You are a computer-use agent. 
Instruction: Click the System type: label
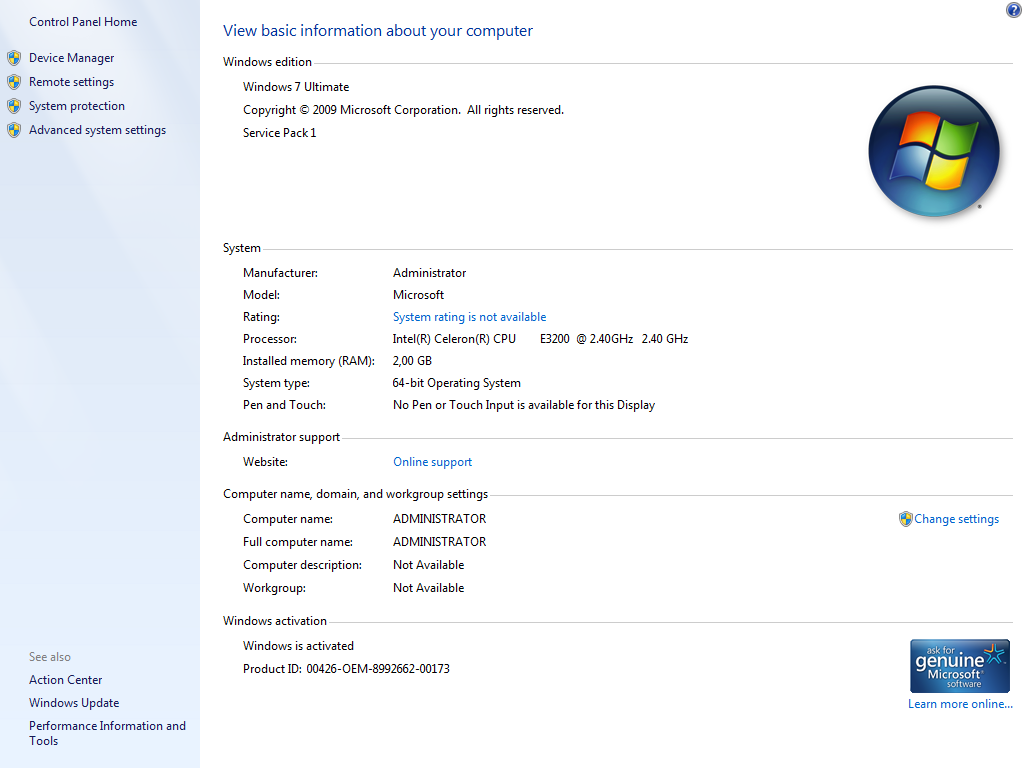[x=276, y=383]
